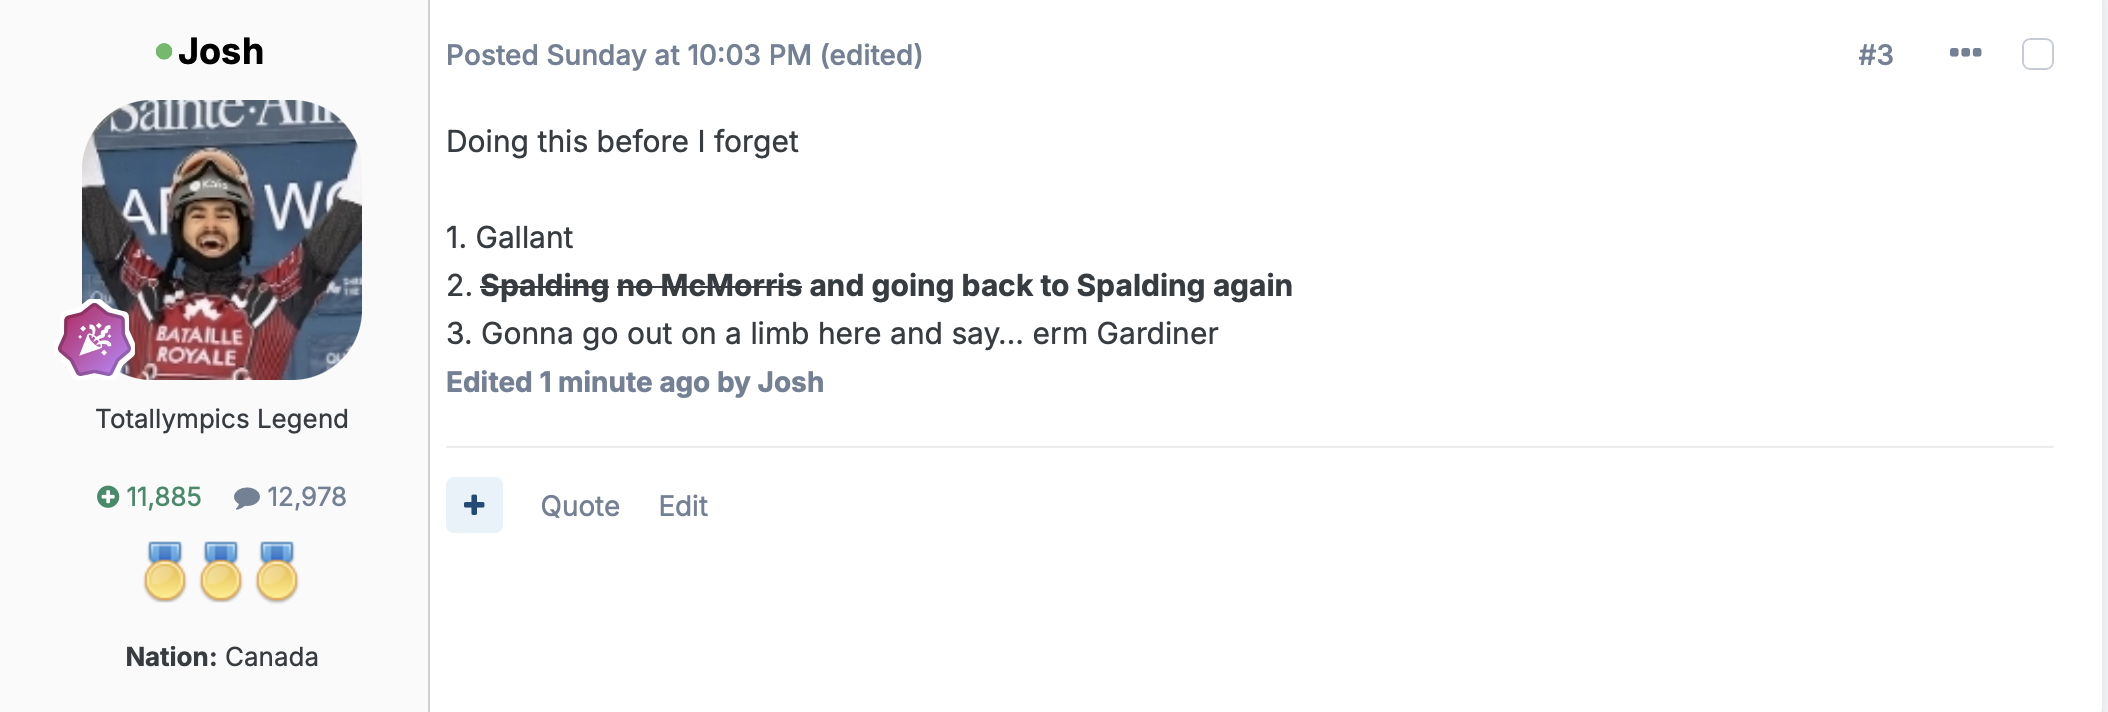Click the 12,978 post count number
Viewport: 2108px width, 712px height.
pyautogui.click(x=307, y=497)
